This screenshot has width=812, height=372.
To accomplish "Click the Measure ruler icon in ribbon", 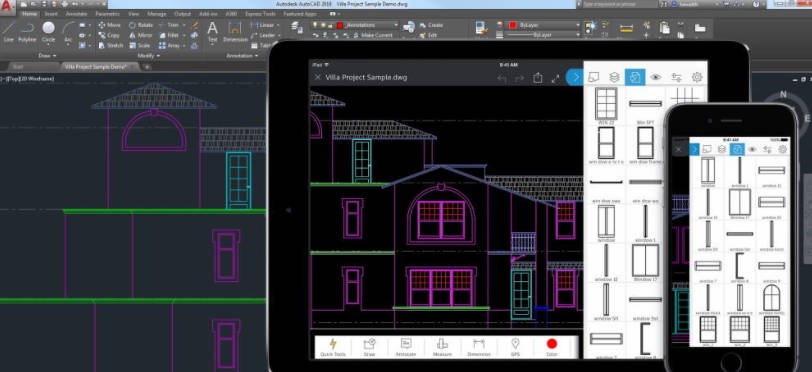I will (626, 29).
